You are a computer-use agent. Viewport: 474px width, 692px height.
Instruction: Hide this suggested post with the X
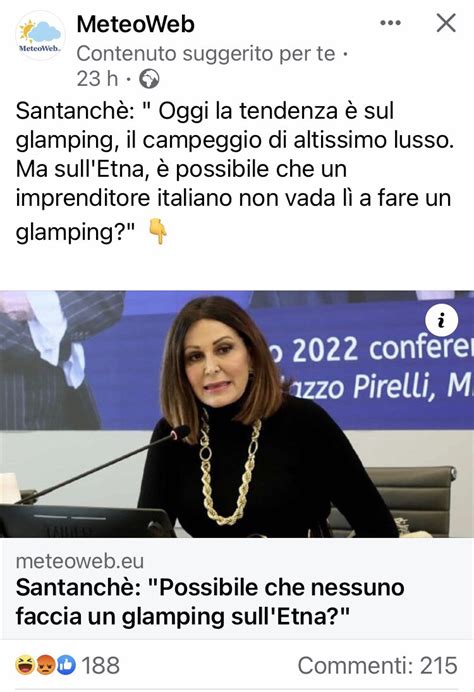click(x=446, y=23)
